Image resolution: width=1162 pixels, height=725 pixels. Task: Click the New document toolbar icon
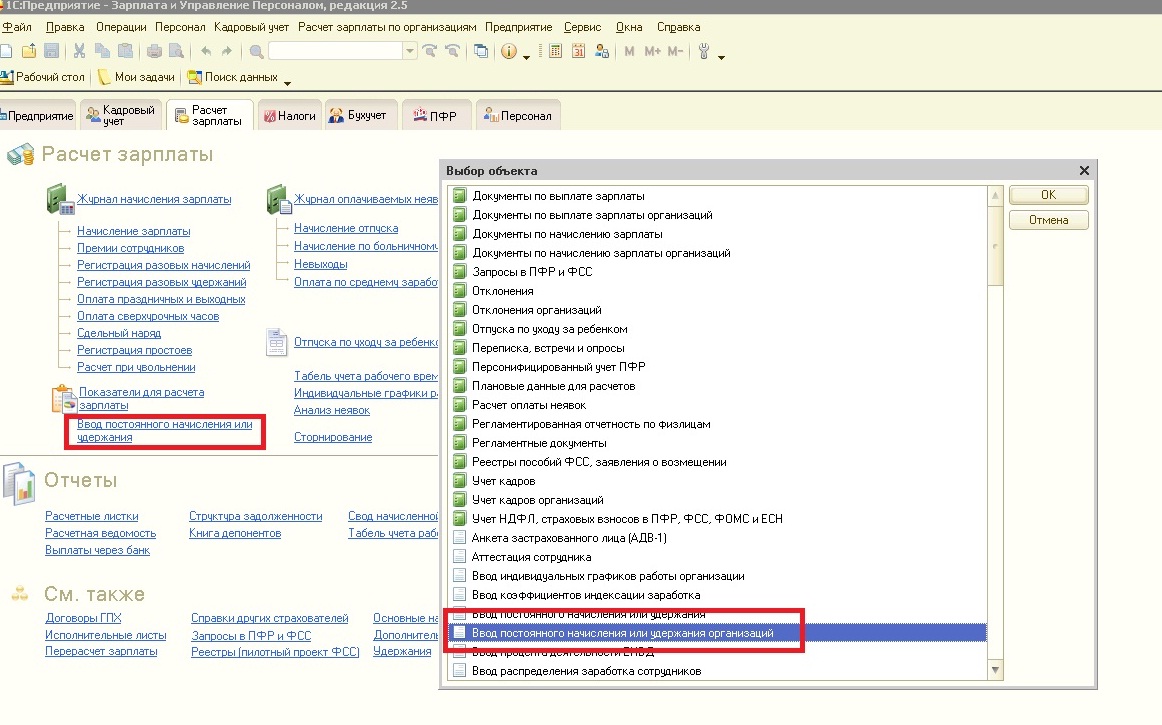pos(6,51)
